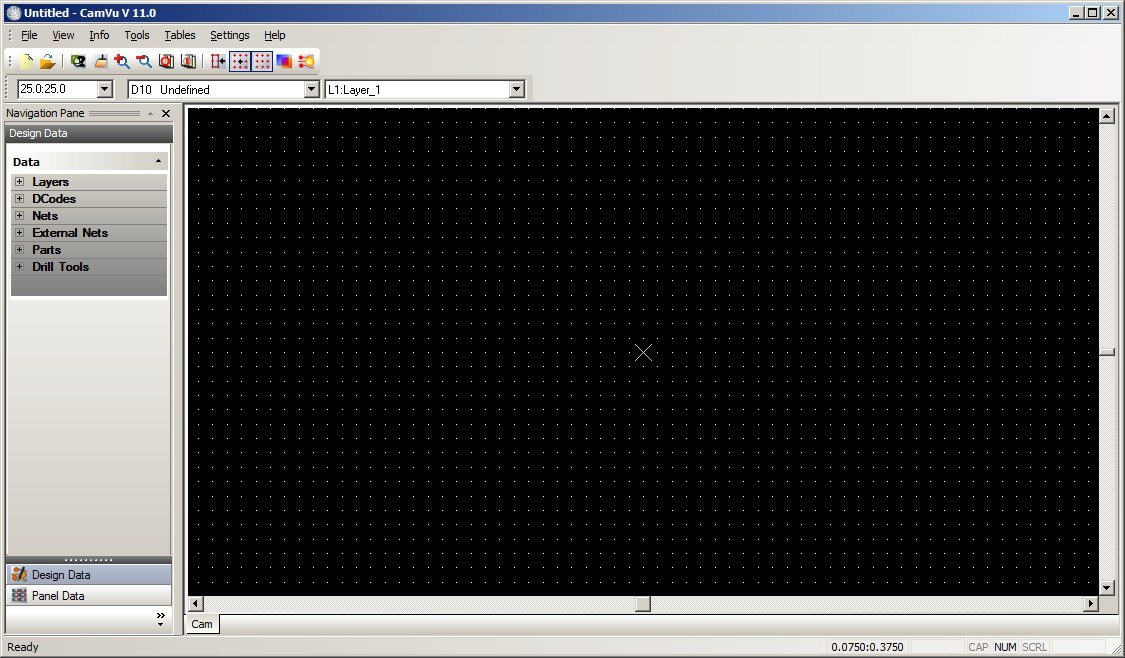Click the vertical scrollbar down arrow
1125x658 pixels.
click(1106, 588)
